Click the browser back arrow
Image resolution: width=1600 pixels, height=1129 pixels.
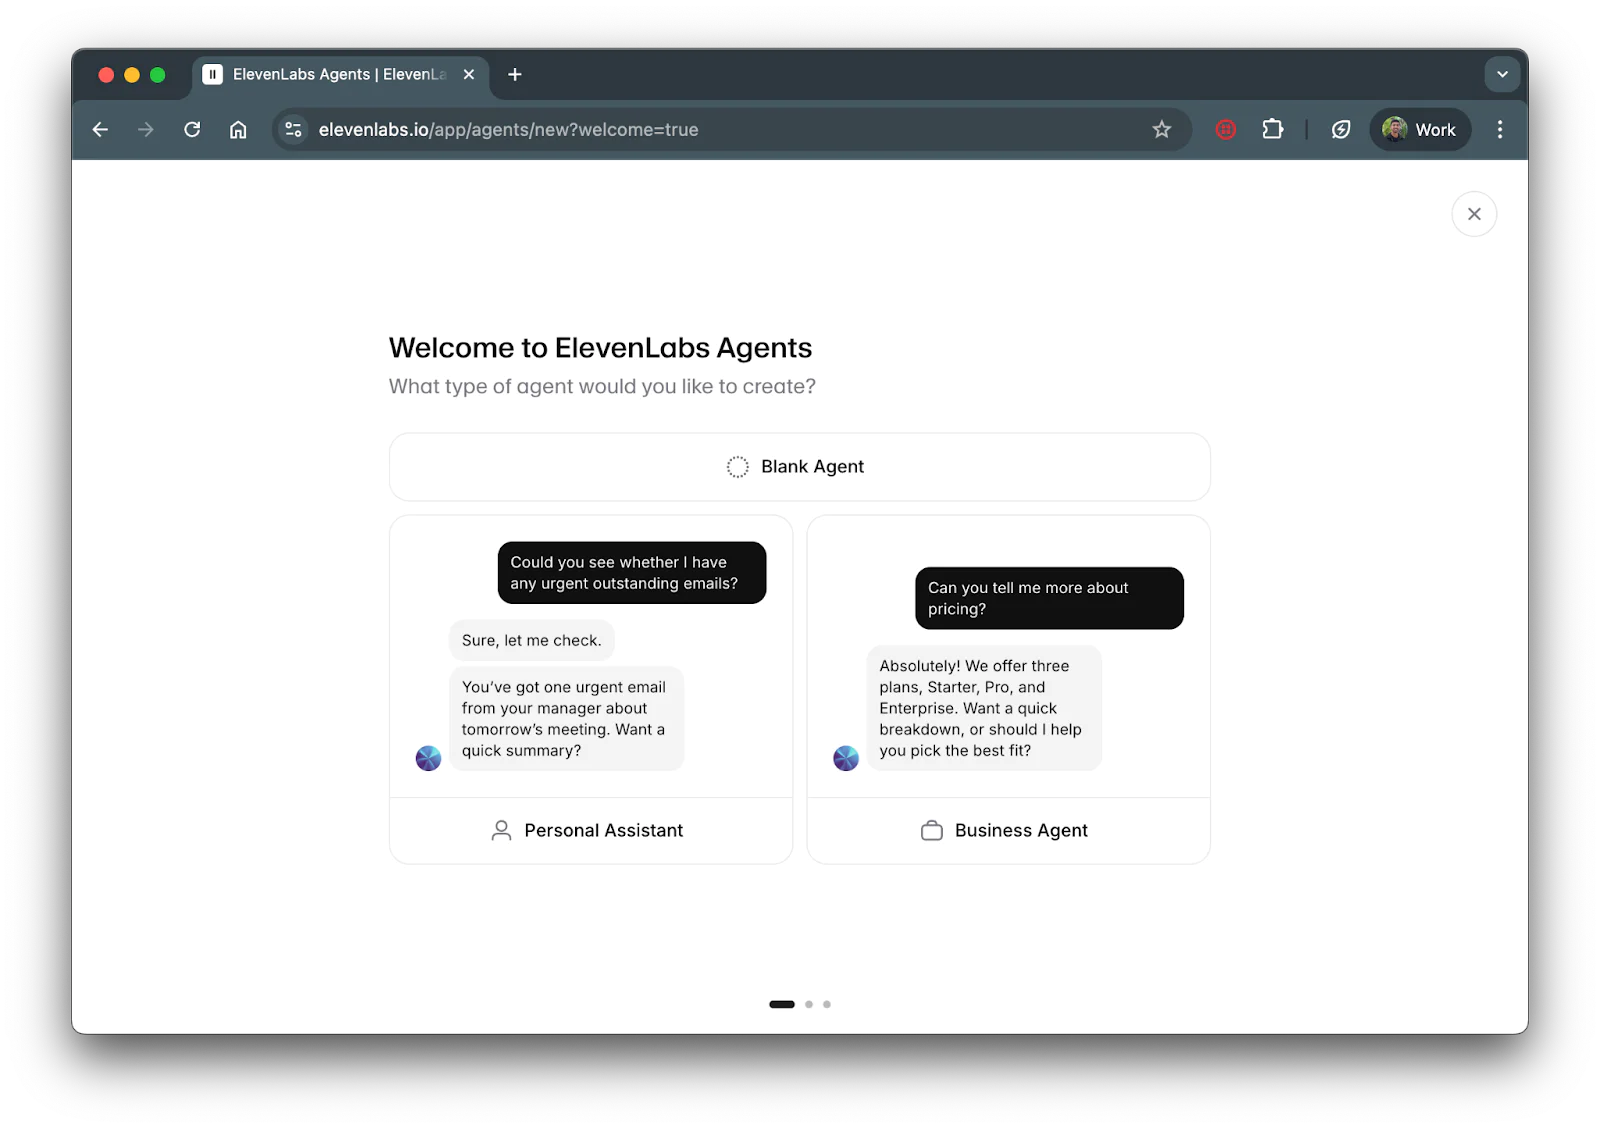coord(100,130)
